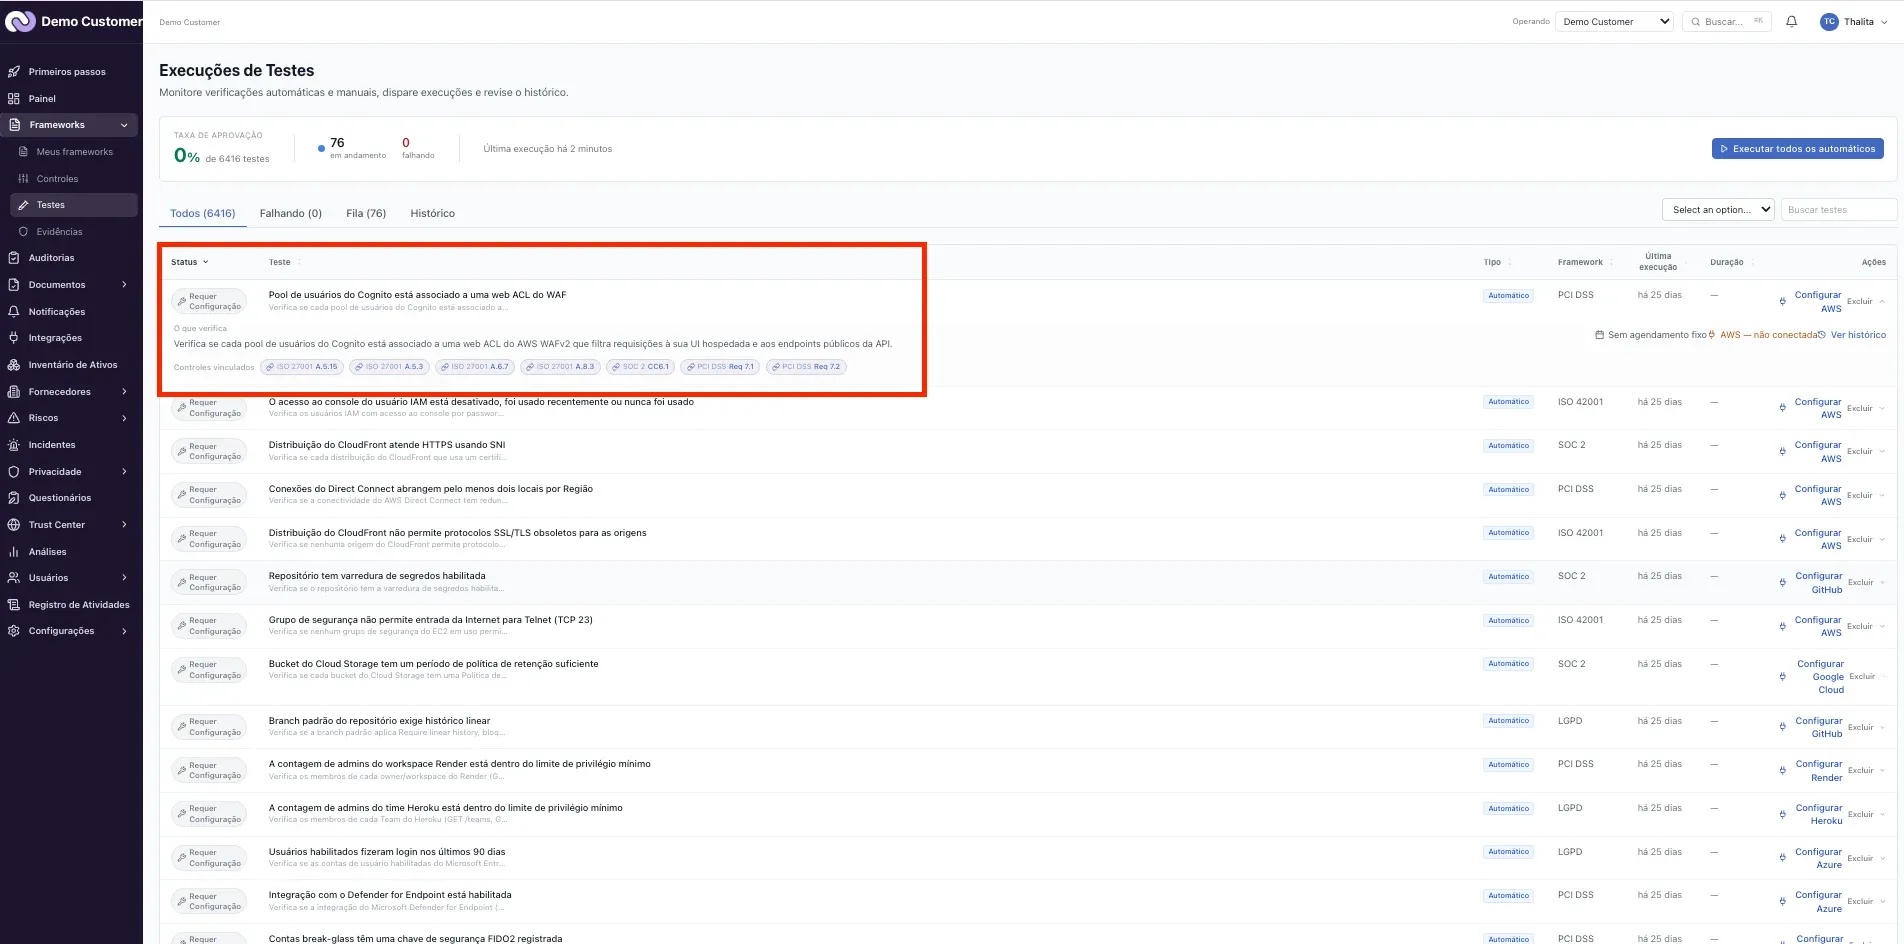Viewport: 1904px width, 944px height.
Task: Click the Análises chart icon
Action: click(x=14, y=552)
